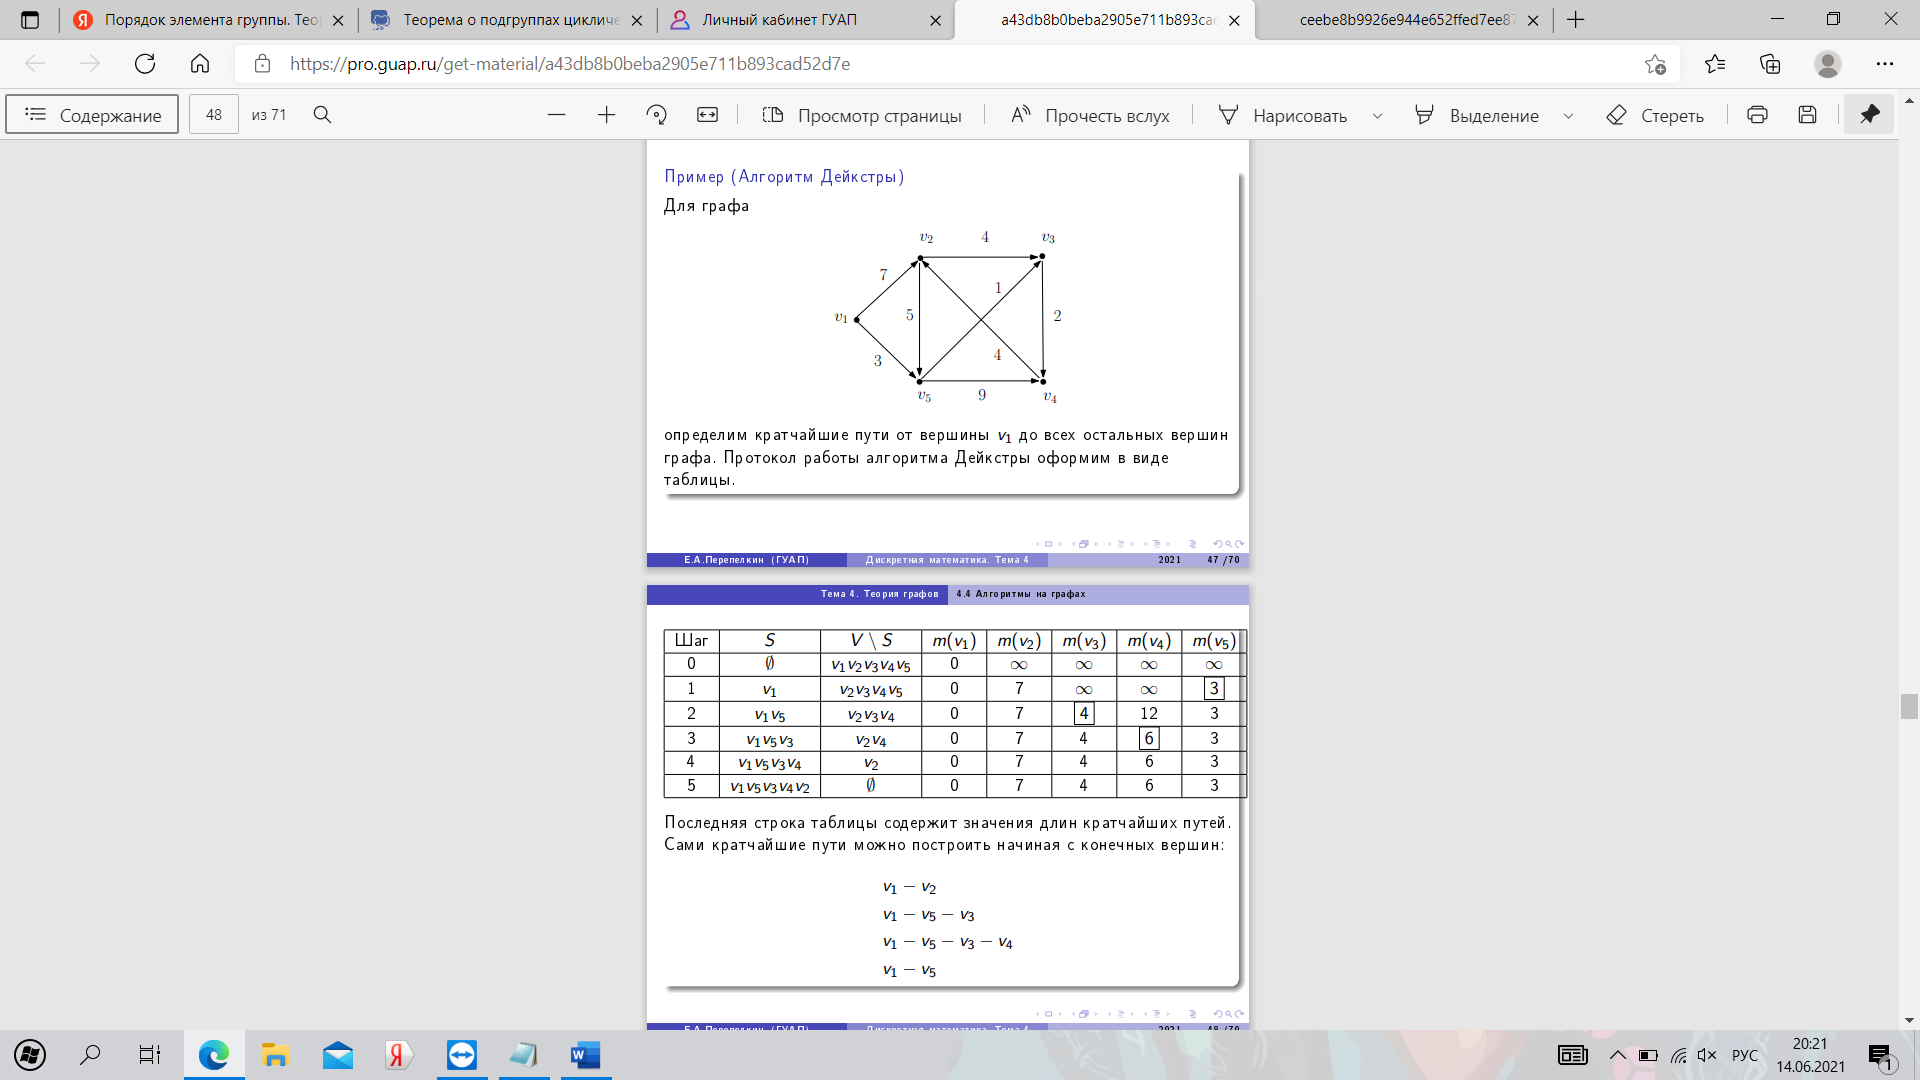Zoom out of the PDF
This screenshot has width=1920, height=1080.
click(x=556, y=115)
